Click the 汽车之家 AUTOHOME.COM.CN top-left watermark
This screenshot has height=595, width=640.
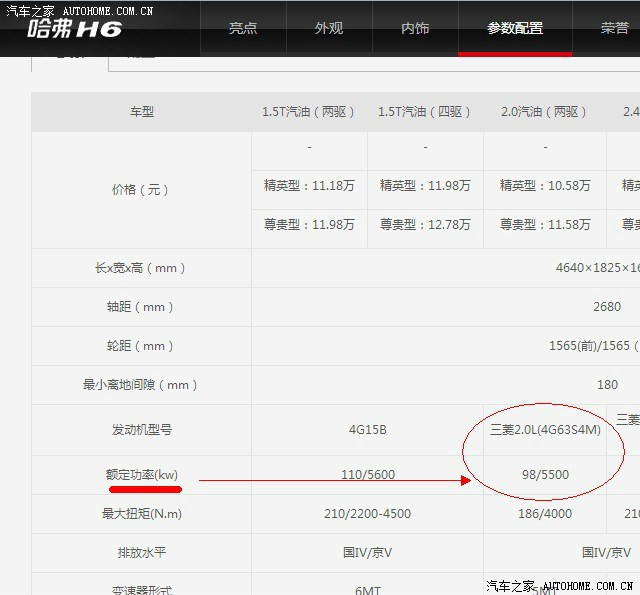77,9
